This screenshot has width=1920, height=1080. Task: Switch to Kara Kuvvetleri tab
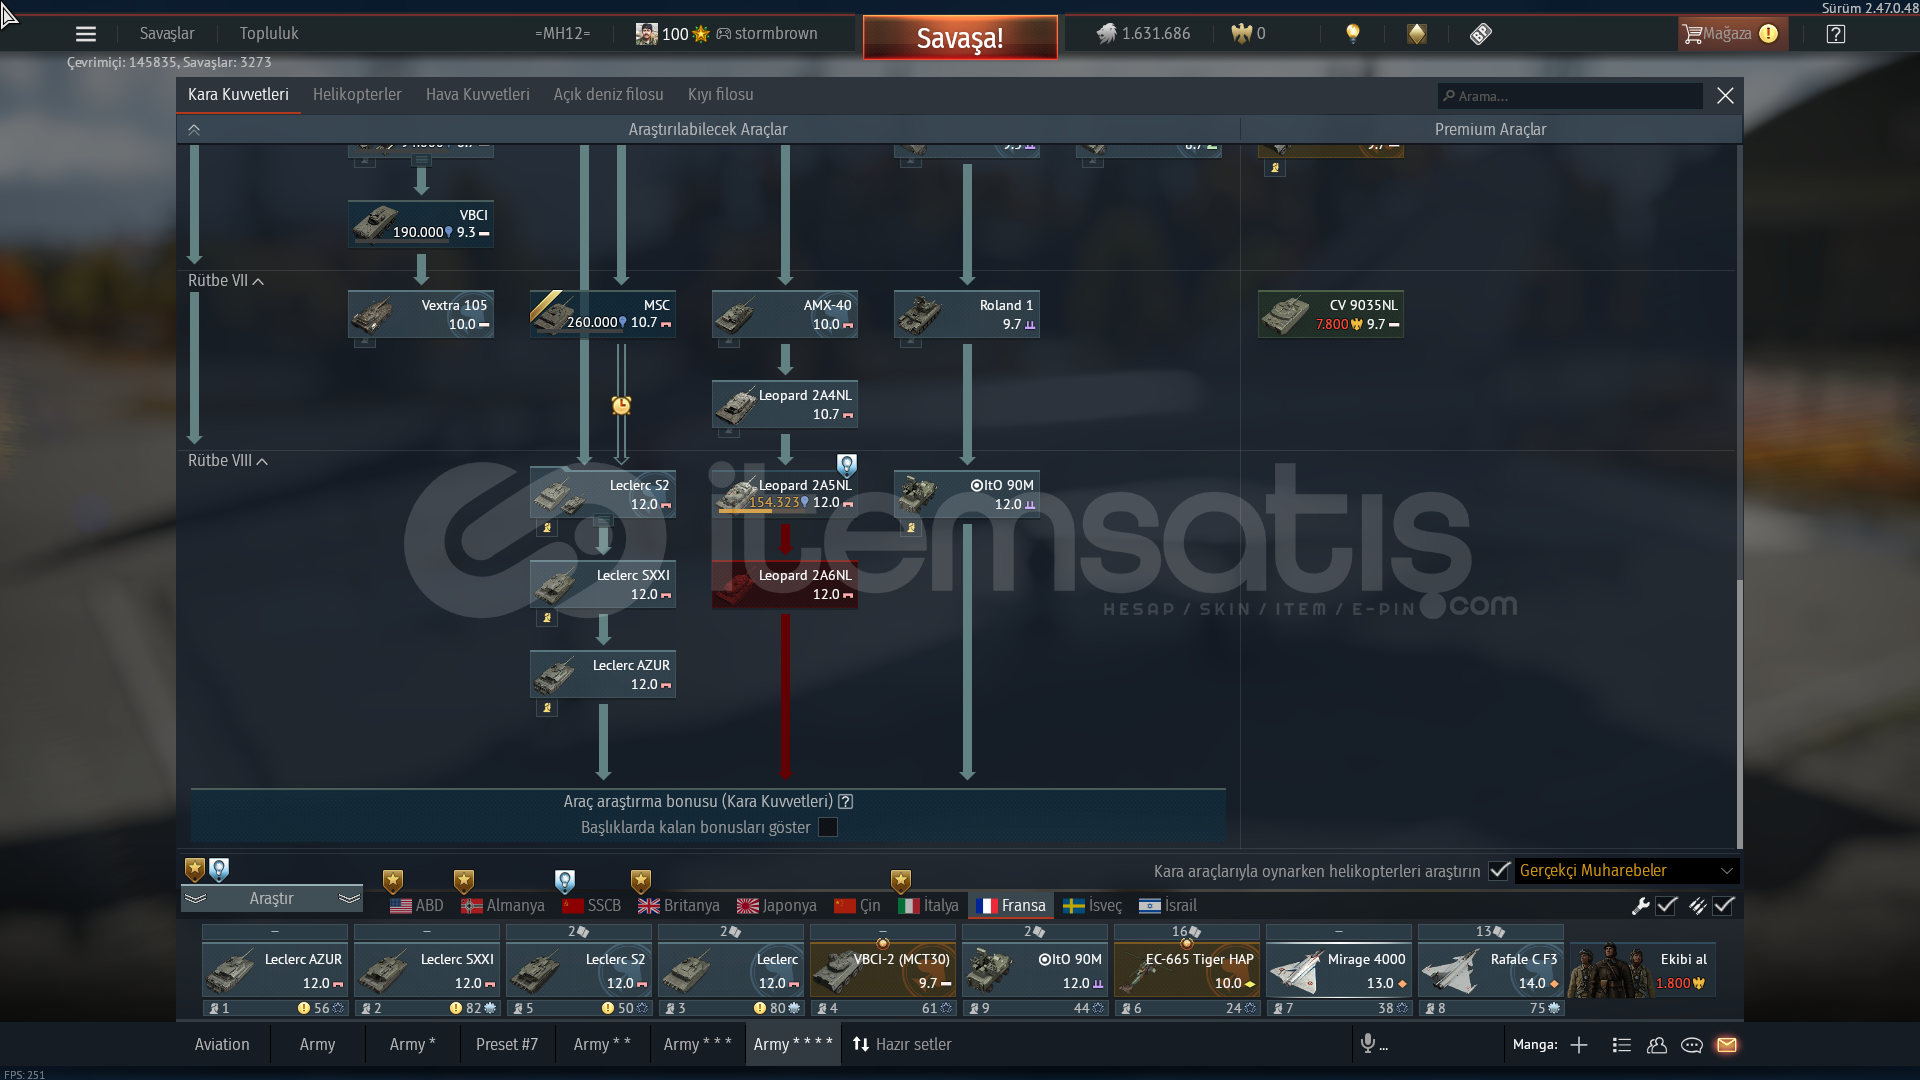pyautogui.click(x=238, y=95)
